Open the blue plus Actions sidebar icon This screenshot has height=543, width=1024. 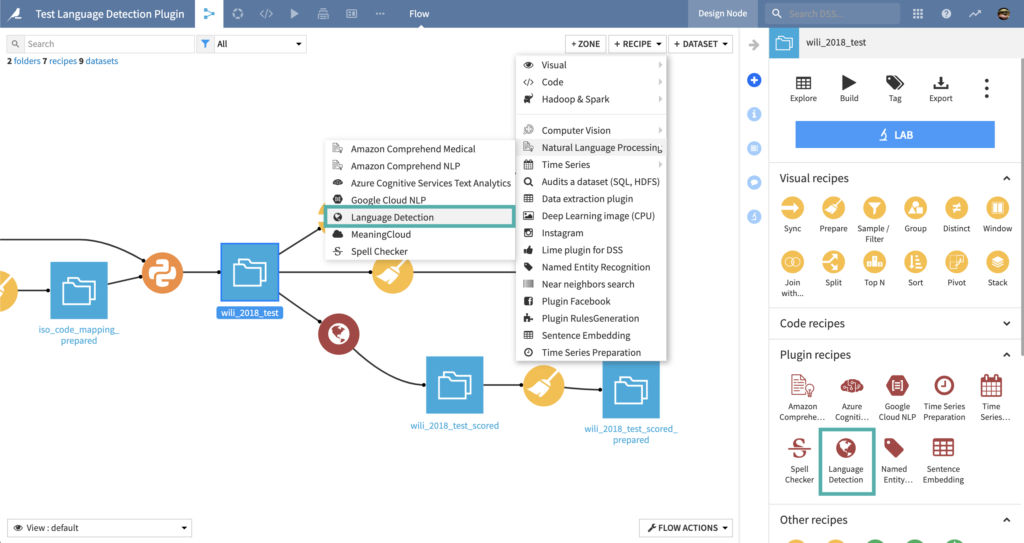point(754,80)
